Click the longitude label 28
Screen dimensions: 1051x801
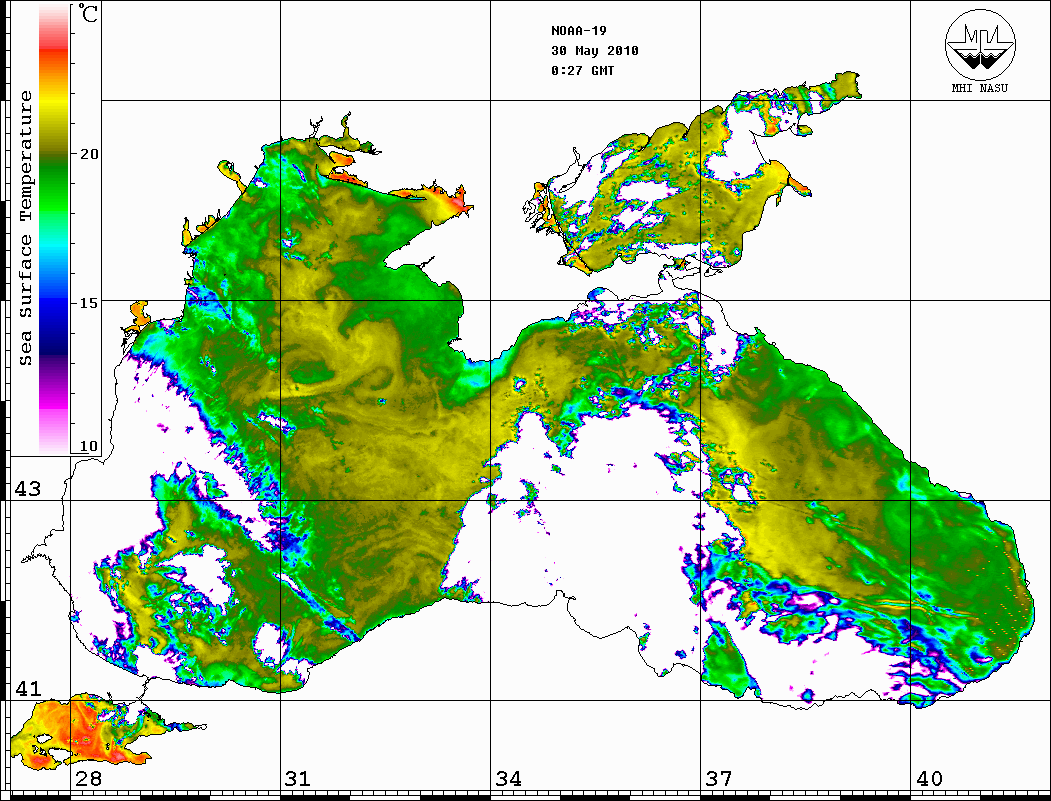pyautogui.click(x=88, y=779)
